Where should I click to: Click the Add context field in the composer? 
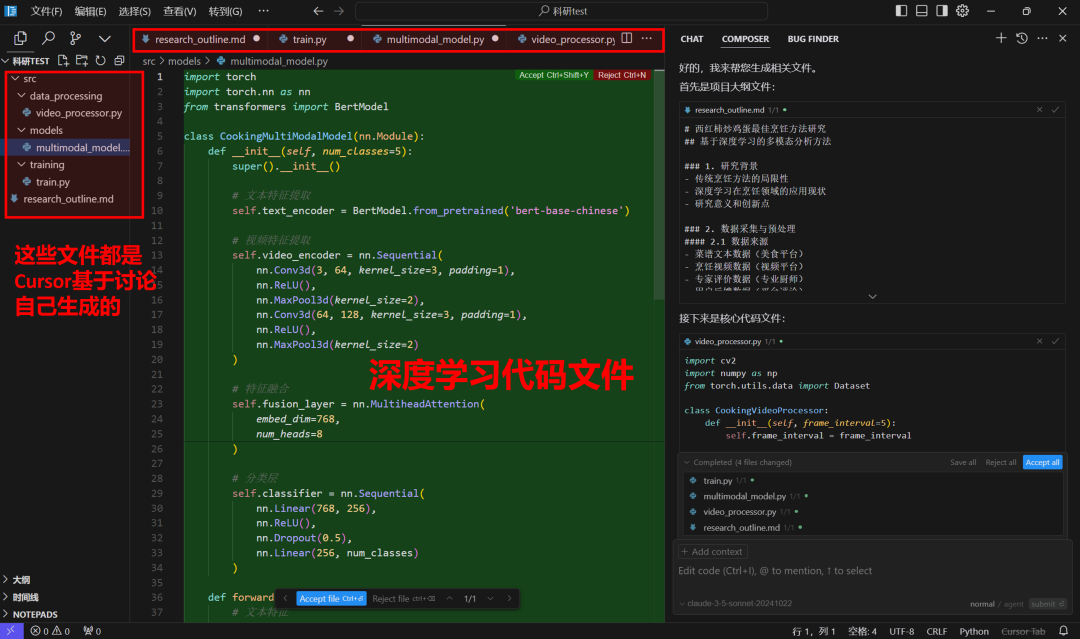tap(711, 551)
